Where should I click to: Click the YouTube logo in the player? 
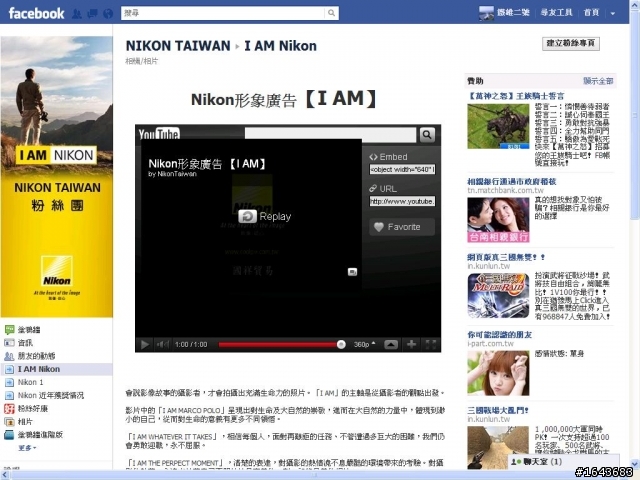159,134
